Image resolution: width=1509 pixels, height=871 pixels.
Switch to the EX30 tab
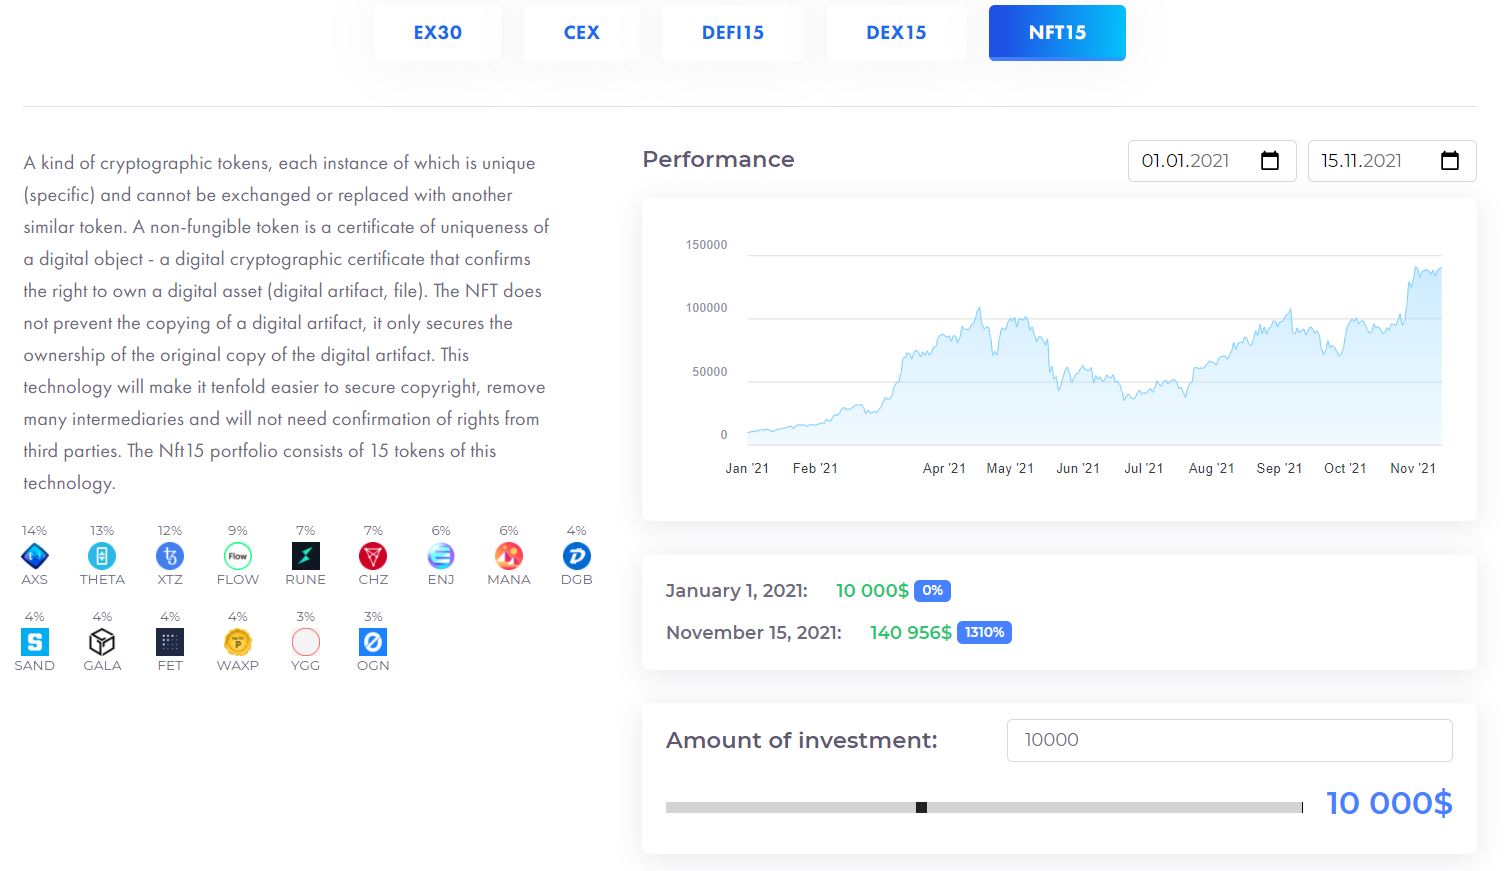(x=438, y=33)
